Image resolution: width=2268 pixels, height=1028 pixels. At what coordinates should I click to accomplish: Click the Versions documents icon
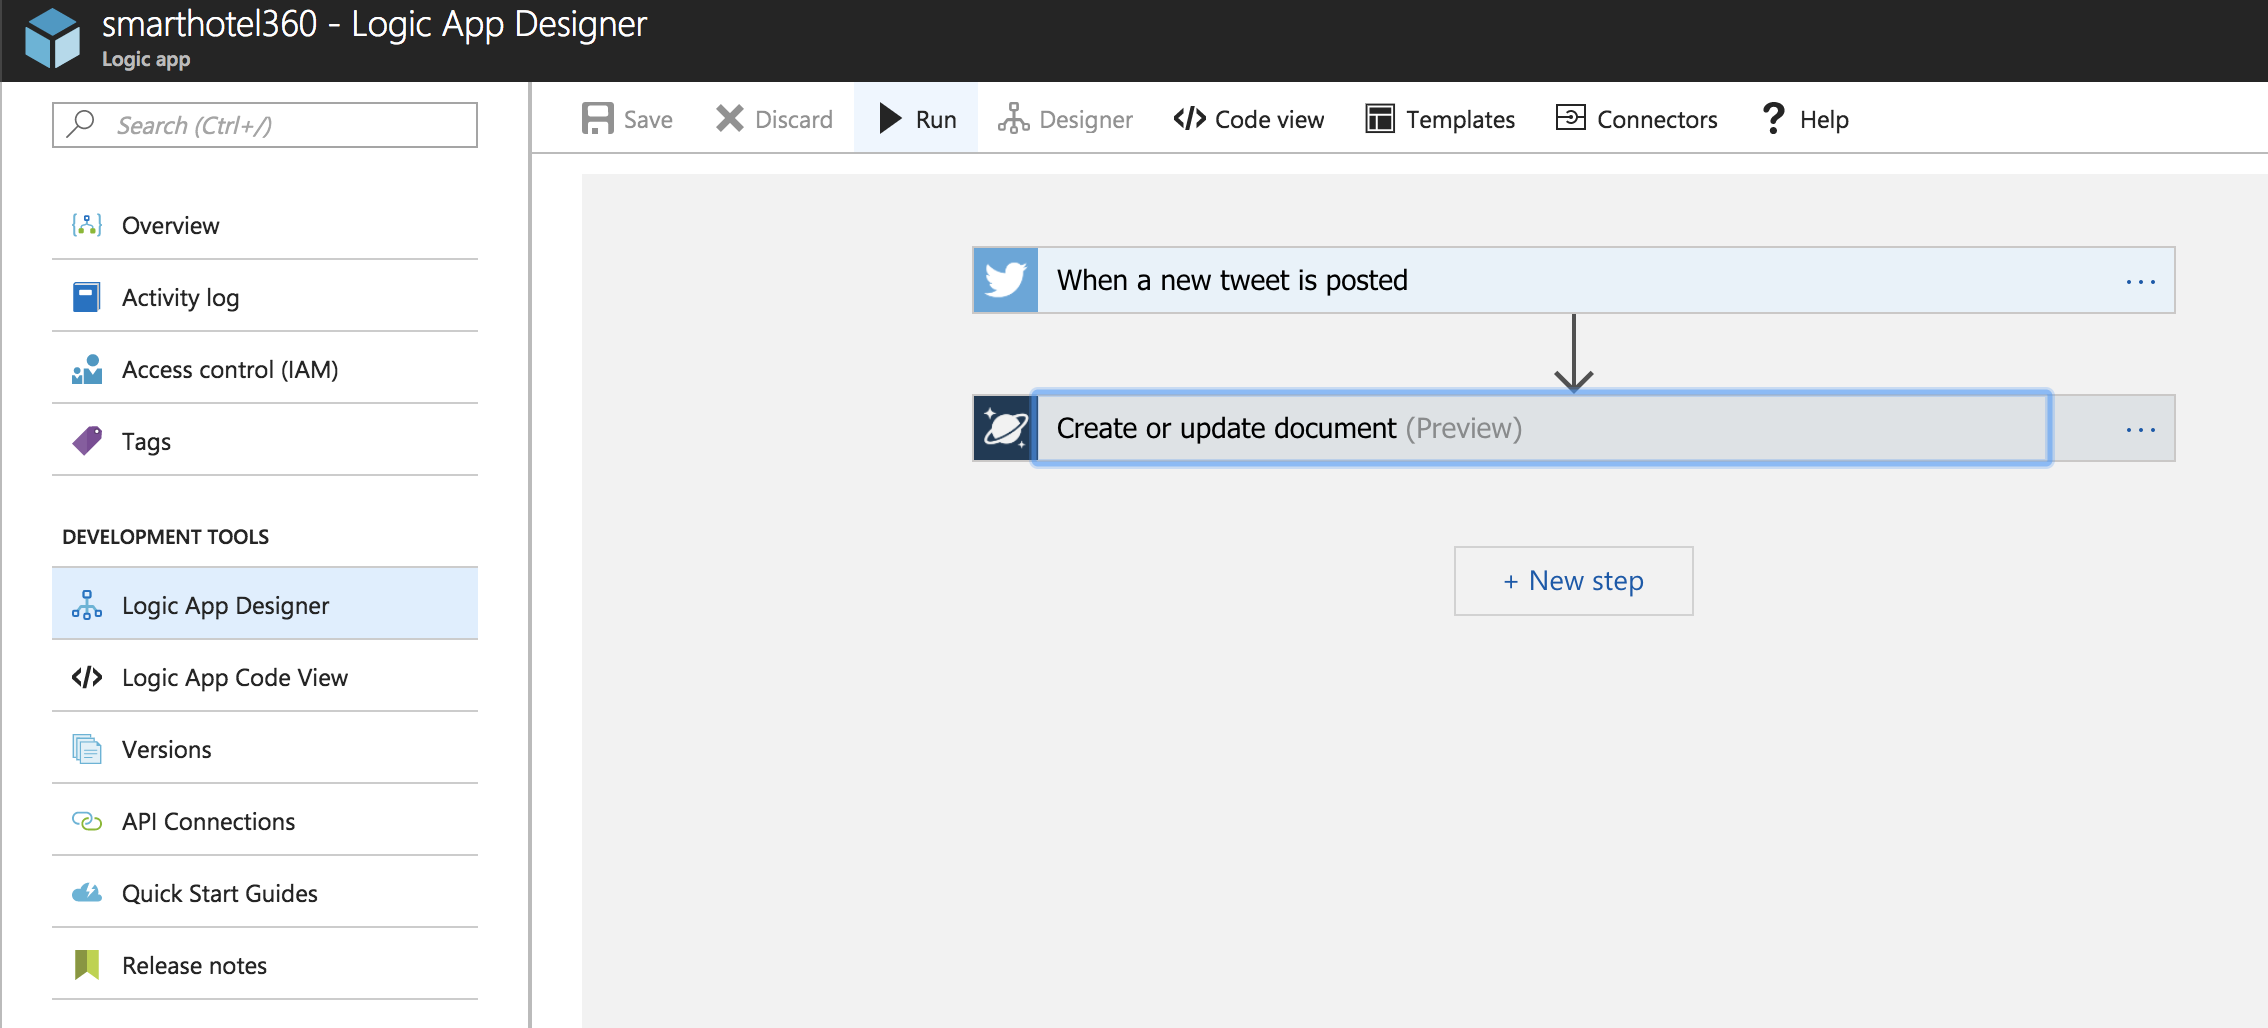87,749
